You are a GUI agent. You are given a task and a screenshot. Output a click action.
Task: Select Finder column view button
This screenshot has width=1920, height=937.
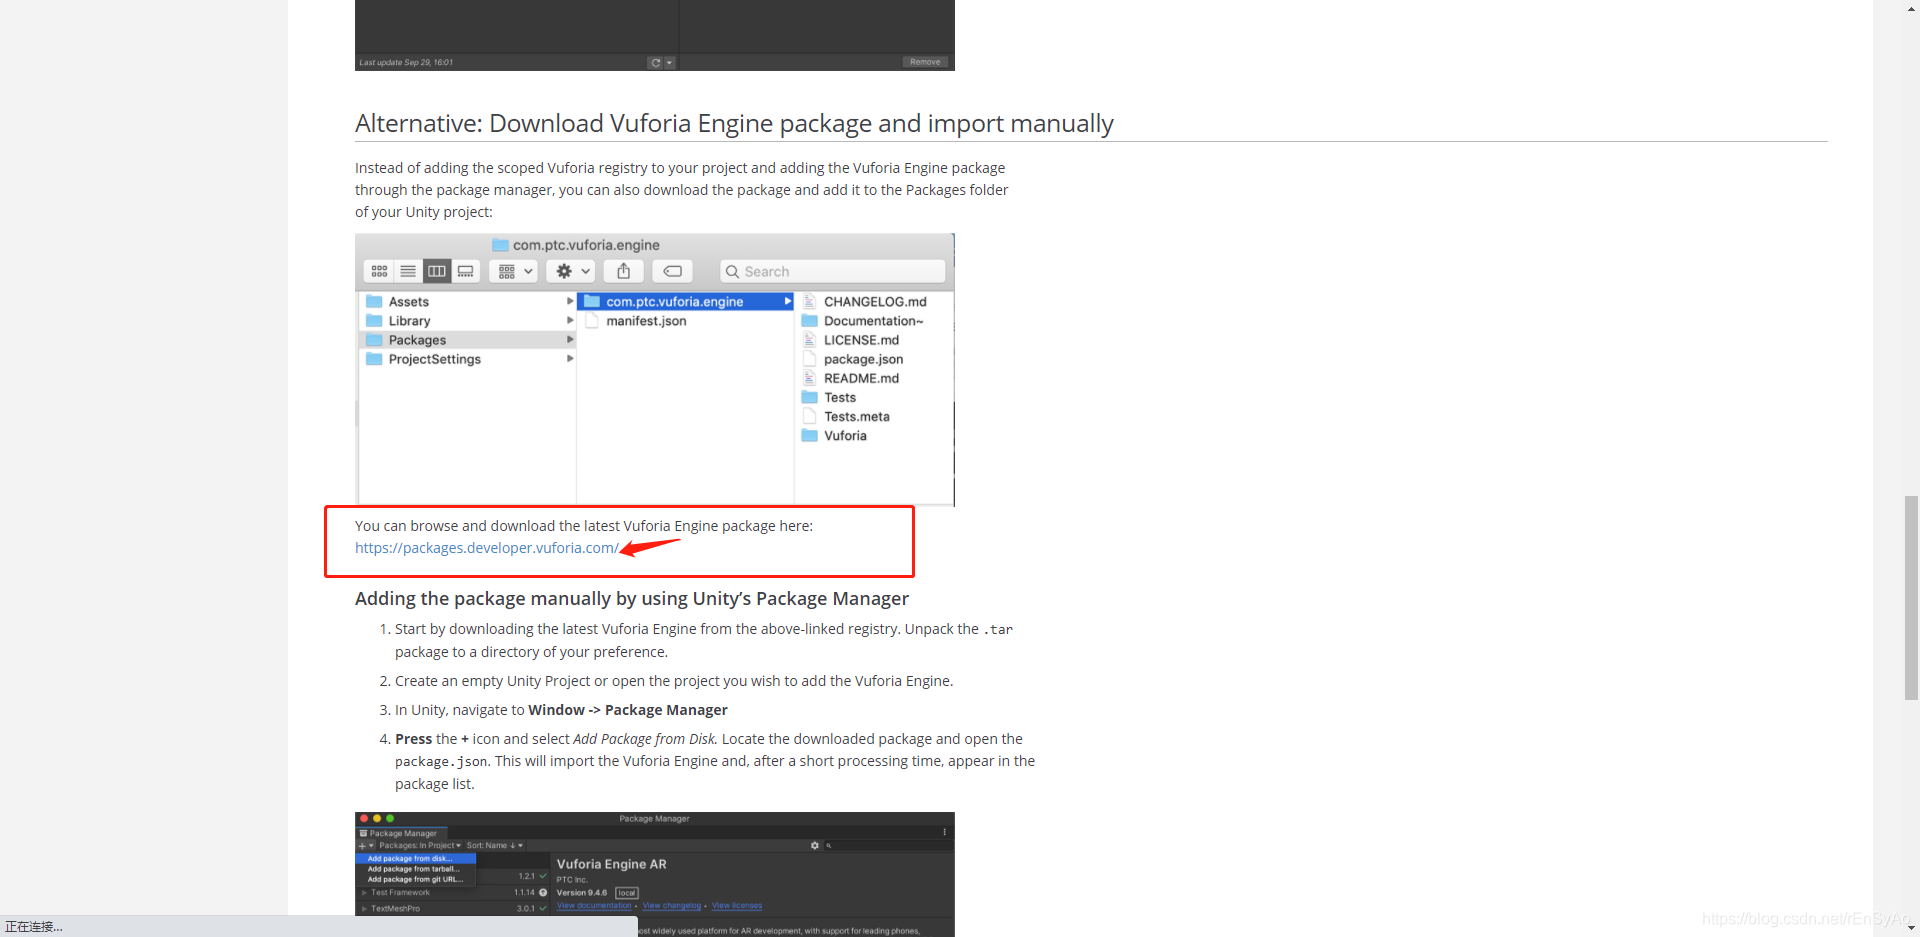click(x=437, y=271)
